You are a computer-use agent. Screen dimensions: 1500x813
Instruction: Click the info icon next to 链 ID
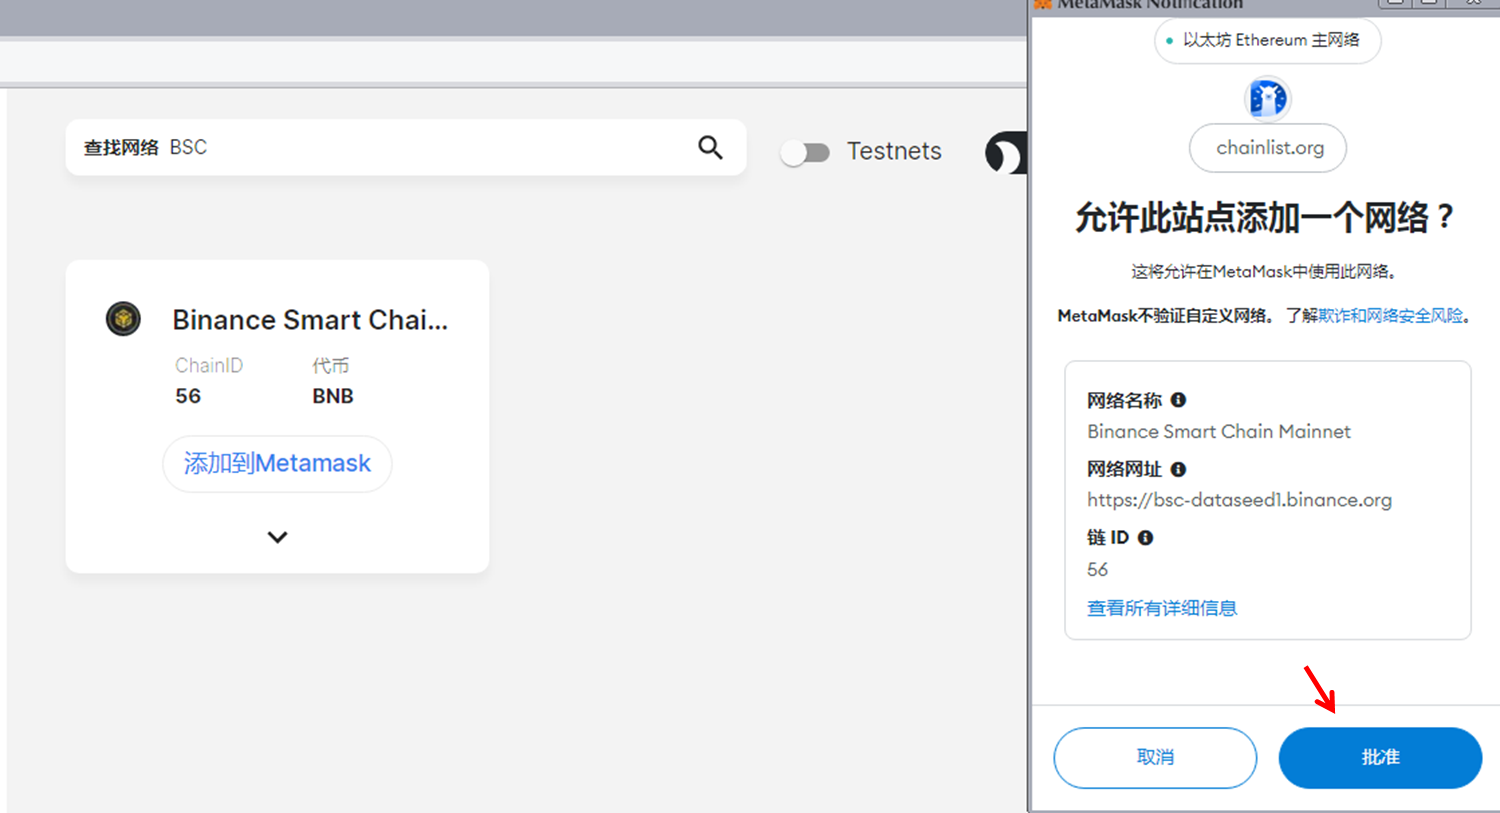coord(1146,538)
